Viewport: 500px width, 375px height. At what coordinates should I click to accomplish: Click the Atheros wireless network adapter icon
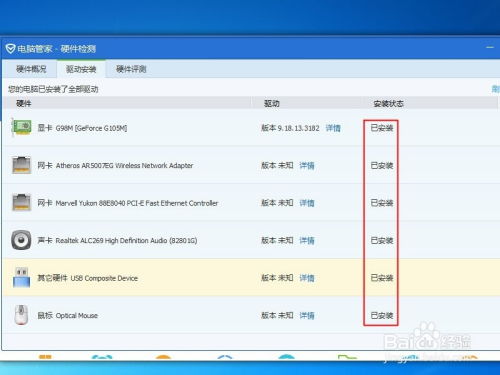point(21,165)
